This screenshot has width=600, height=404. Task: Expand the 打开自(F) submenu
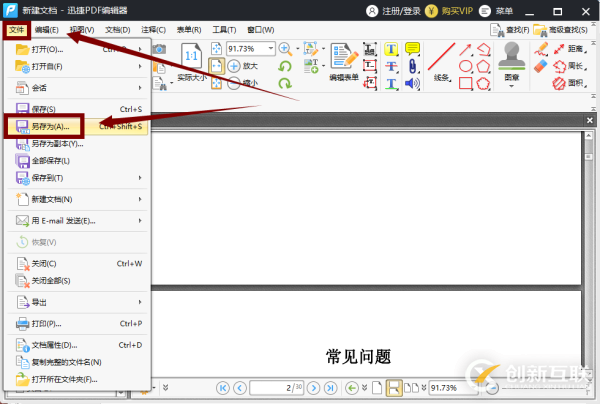point(78,67)
